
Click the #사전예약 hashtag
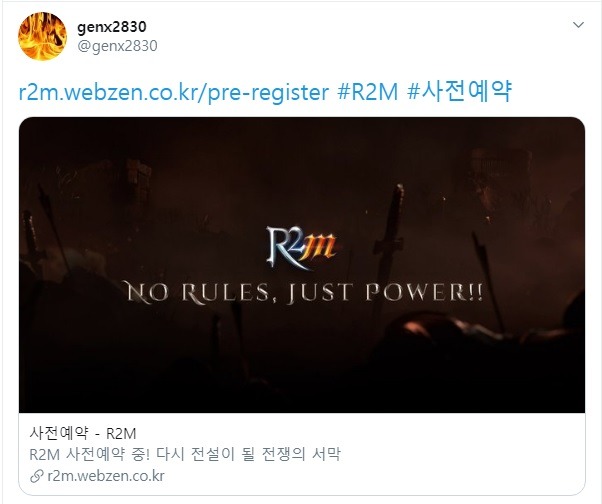pos(459,92)
